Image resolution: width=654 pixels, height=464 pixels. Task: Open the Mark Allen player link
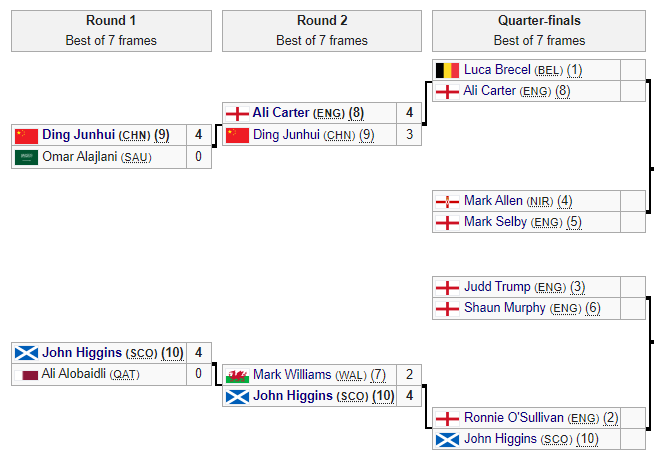[x=493, y=201]
